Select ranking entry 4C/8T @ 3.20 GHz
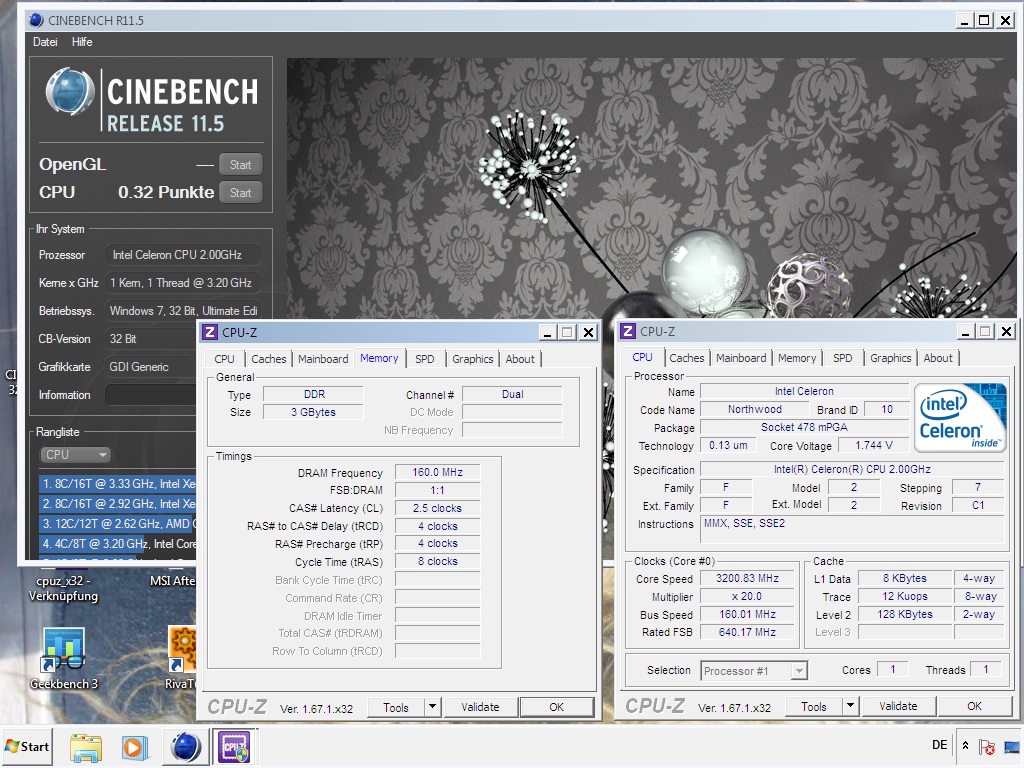This screenshot has height=768, width=1024. pos(118,544)
